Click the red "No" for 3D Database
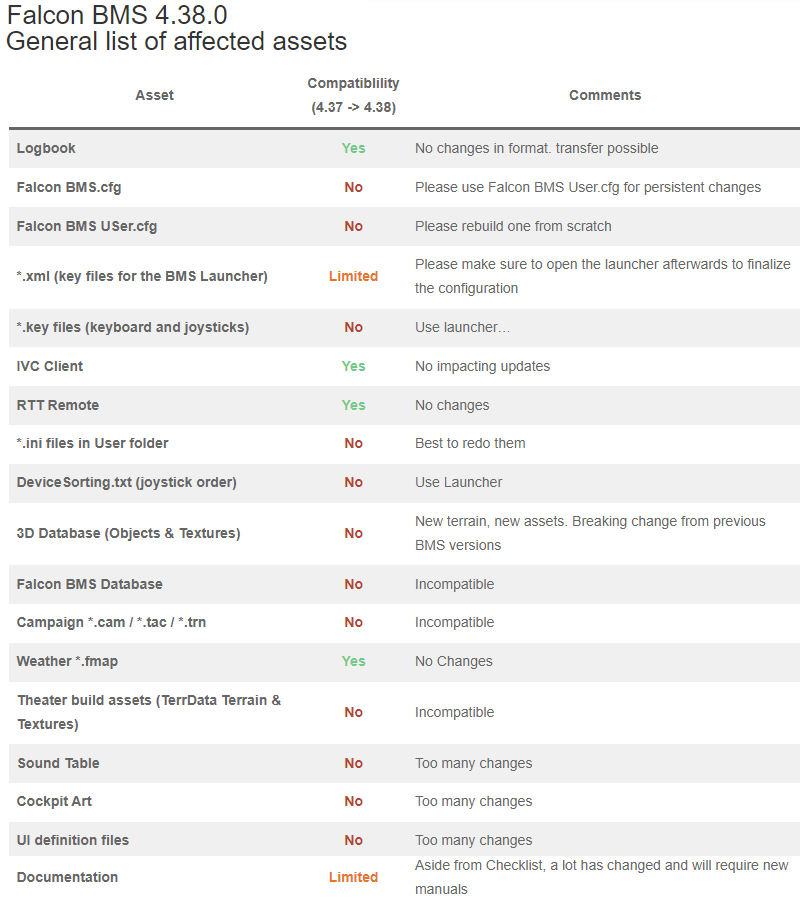The image size is (800, 900). tap(353, 533)
